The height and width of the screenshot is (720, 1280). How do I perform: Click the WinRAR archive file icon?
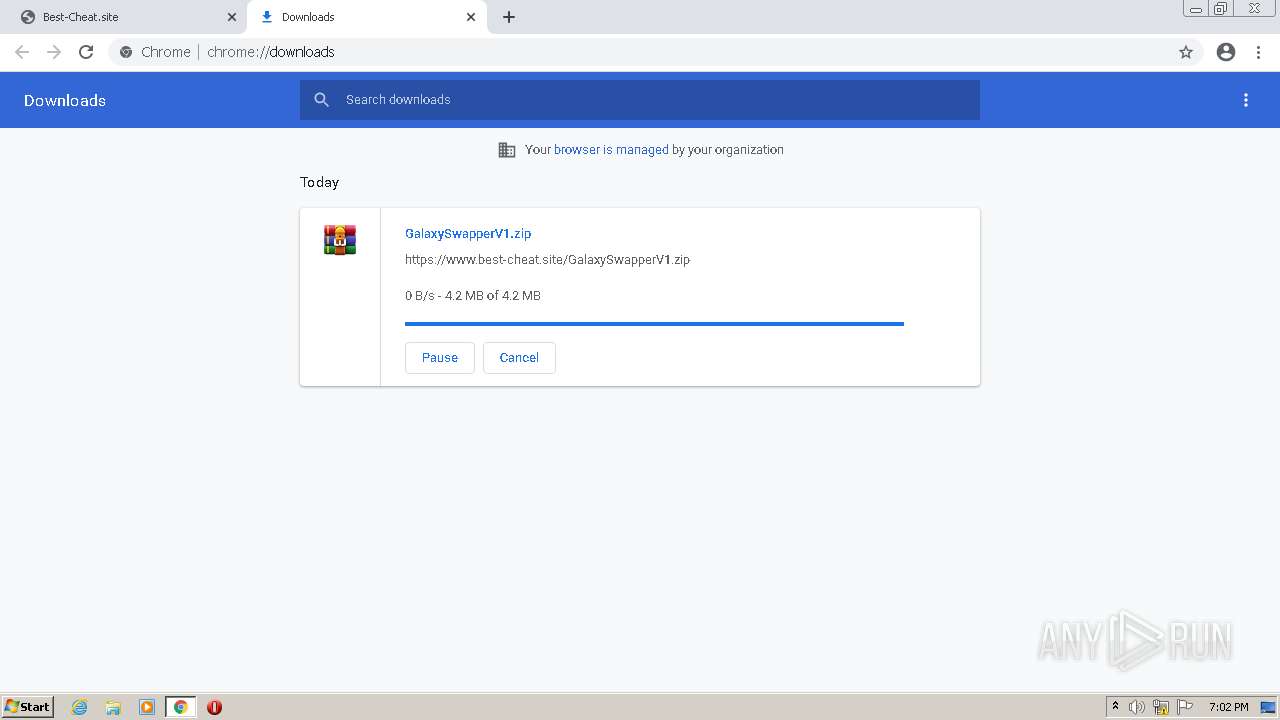pos(340,240)
